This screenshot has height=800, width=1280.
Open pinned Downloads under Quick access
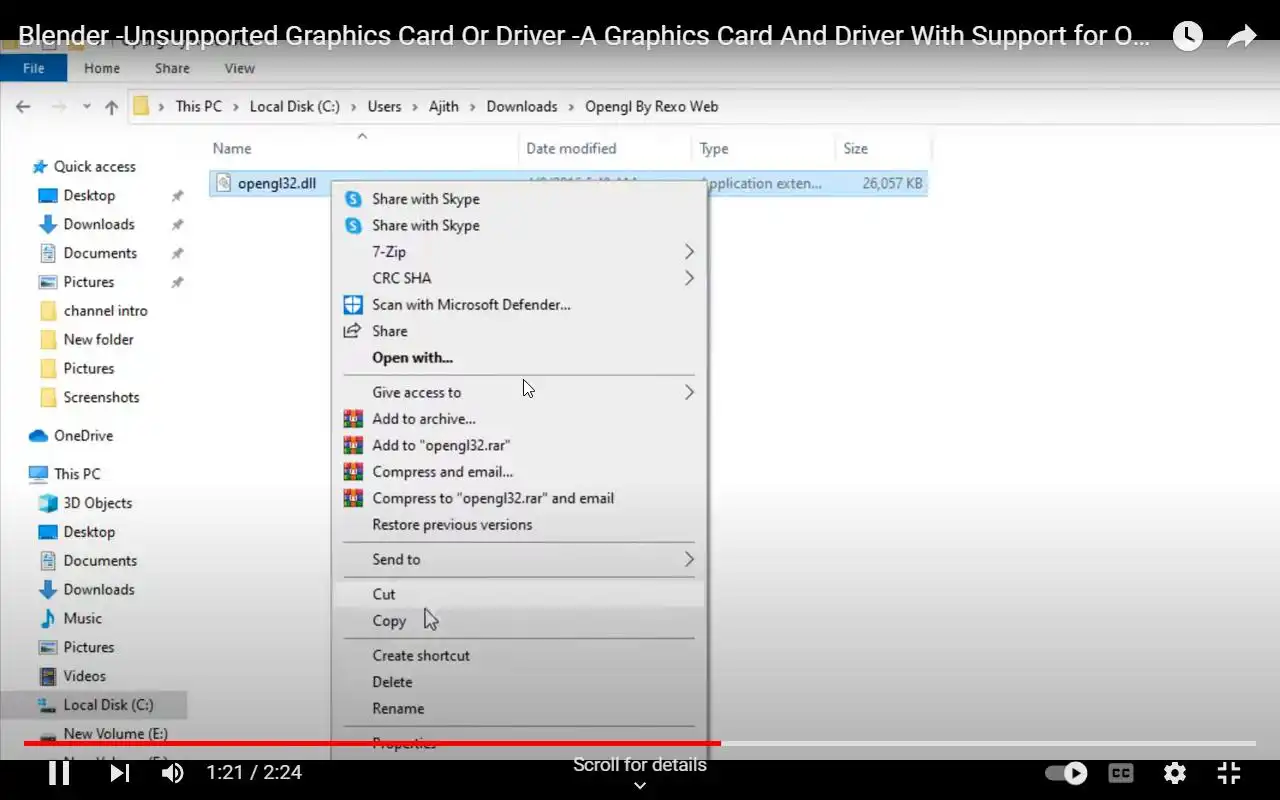(98, 225)
